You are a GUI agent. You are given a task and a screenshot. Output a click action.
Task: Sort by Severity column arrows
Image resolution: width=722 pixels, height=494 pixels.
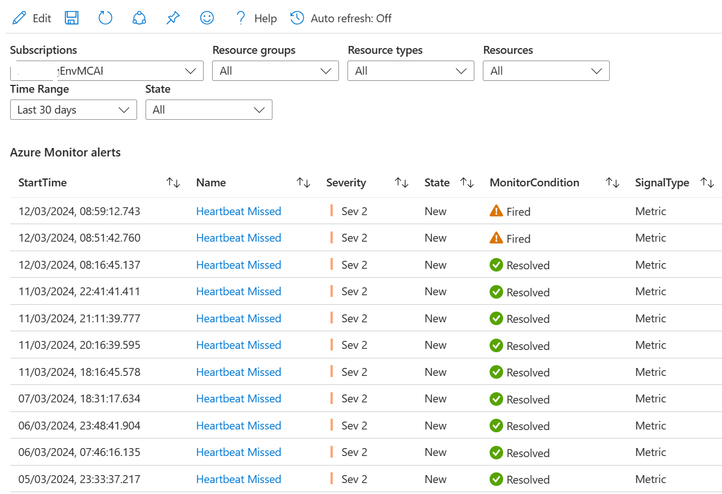(x=402, y=183)
